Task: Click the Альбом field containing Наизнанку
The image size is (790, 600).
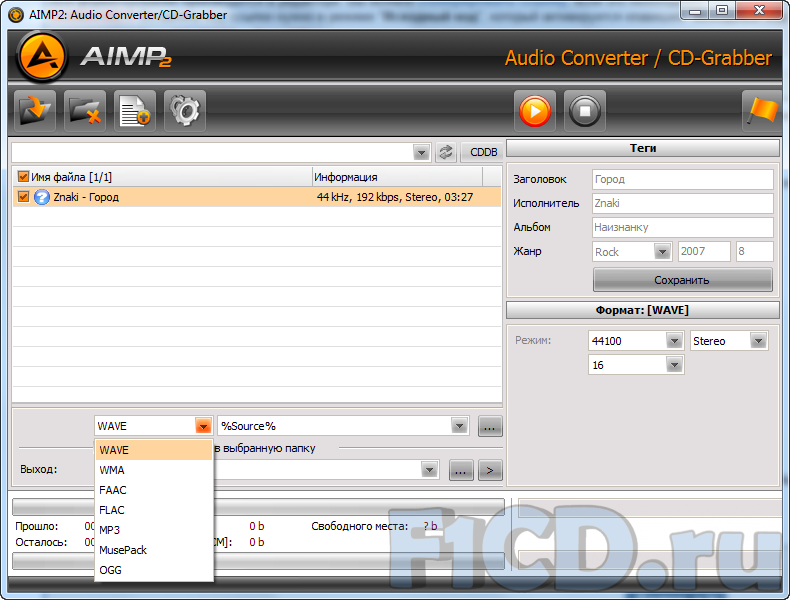Action: [683, 227]
